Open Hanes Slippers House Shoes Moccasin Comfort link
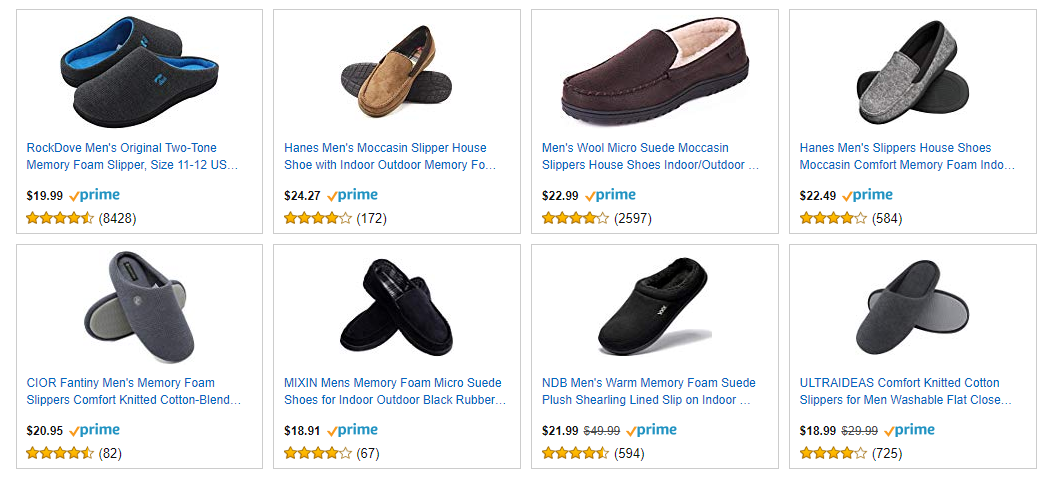 [x=905, y=156]
